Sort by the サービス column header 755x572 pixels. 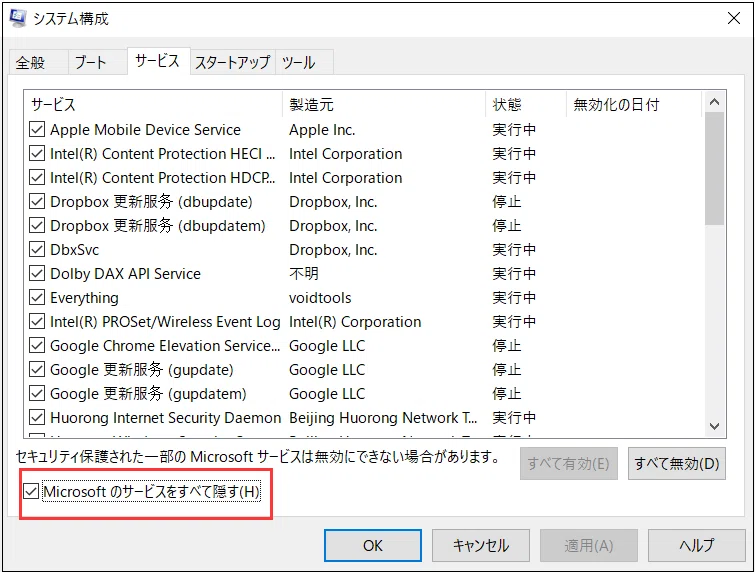pos(153,104)
